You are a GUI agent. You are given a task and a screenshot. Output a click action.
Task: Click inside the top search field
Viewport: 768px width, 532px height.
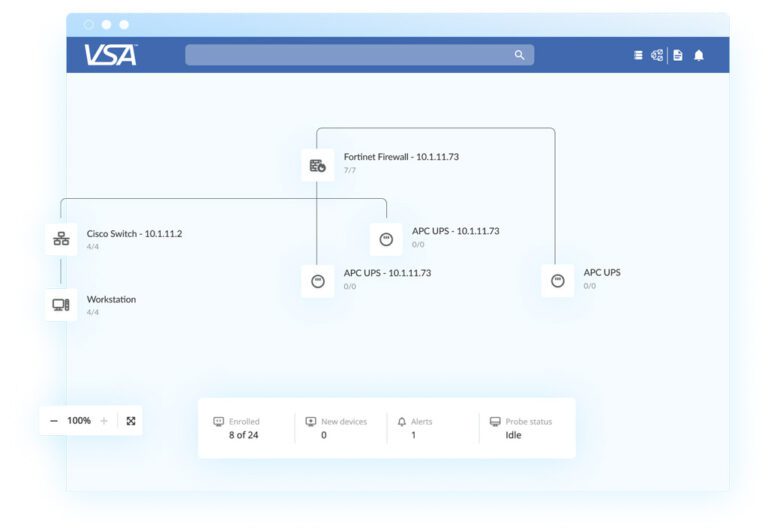point(350,55)
